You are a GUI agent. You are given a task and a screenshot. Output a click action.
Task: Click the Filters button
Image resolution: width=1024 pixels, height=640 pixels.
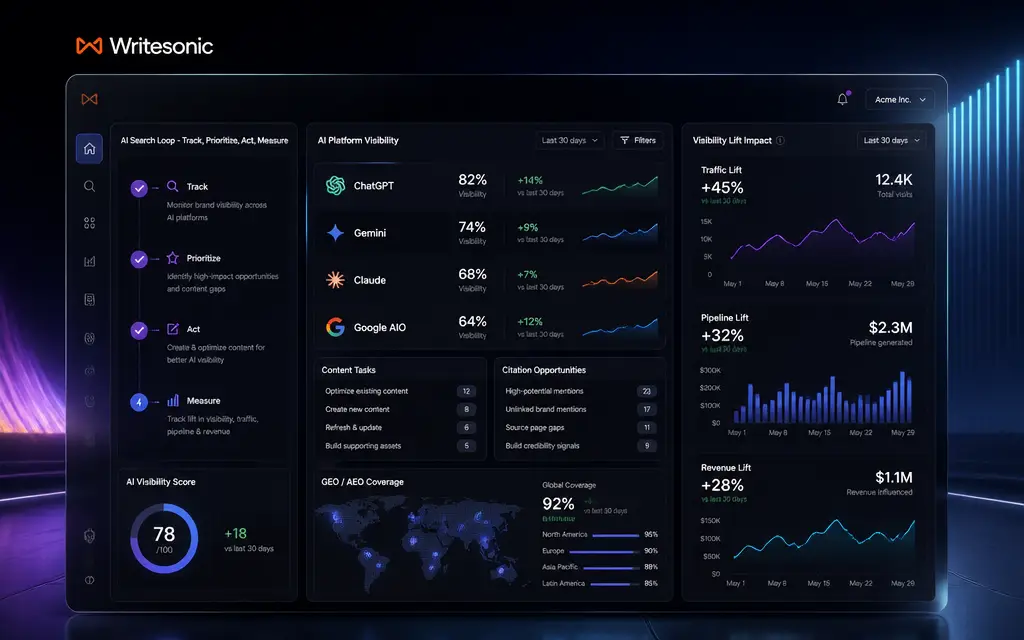tap(638, 140)
